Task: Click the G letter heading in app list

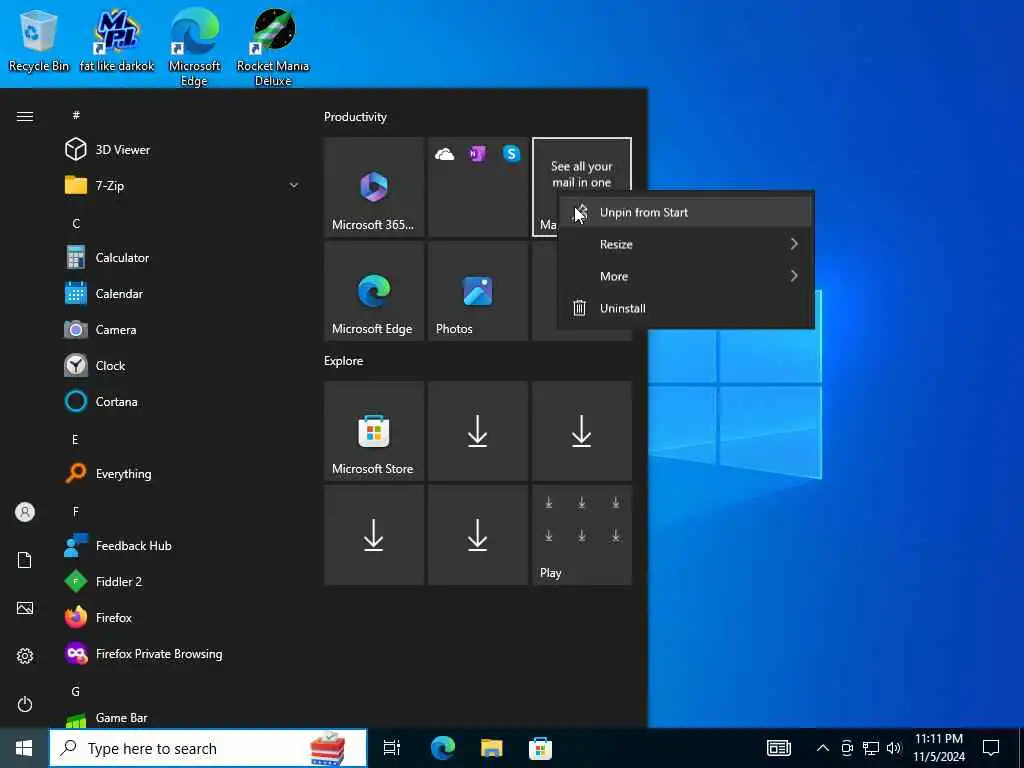Action: pos(76,692)
